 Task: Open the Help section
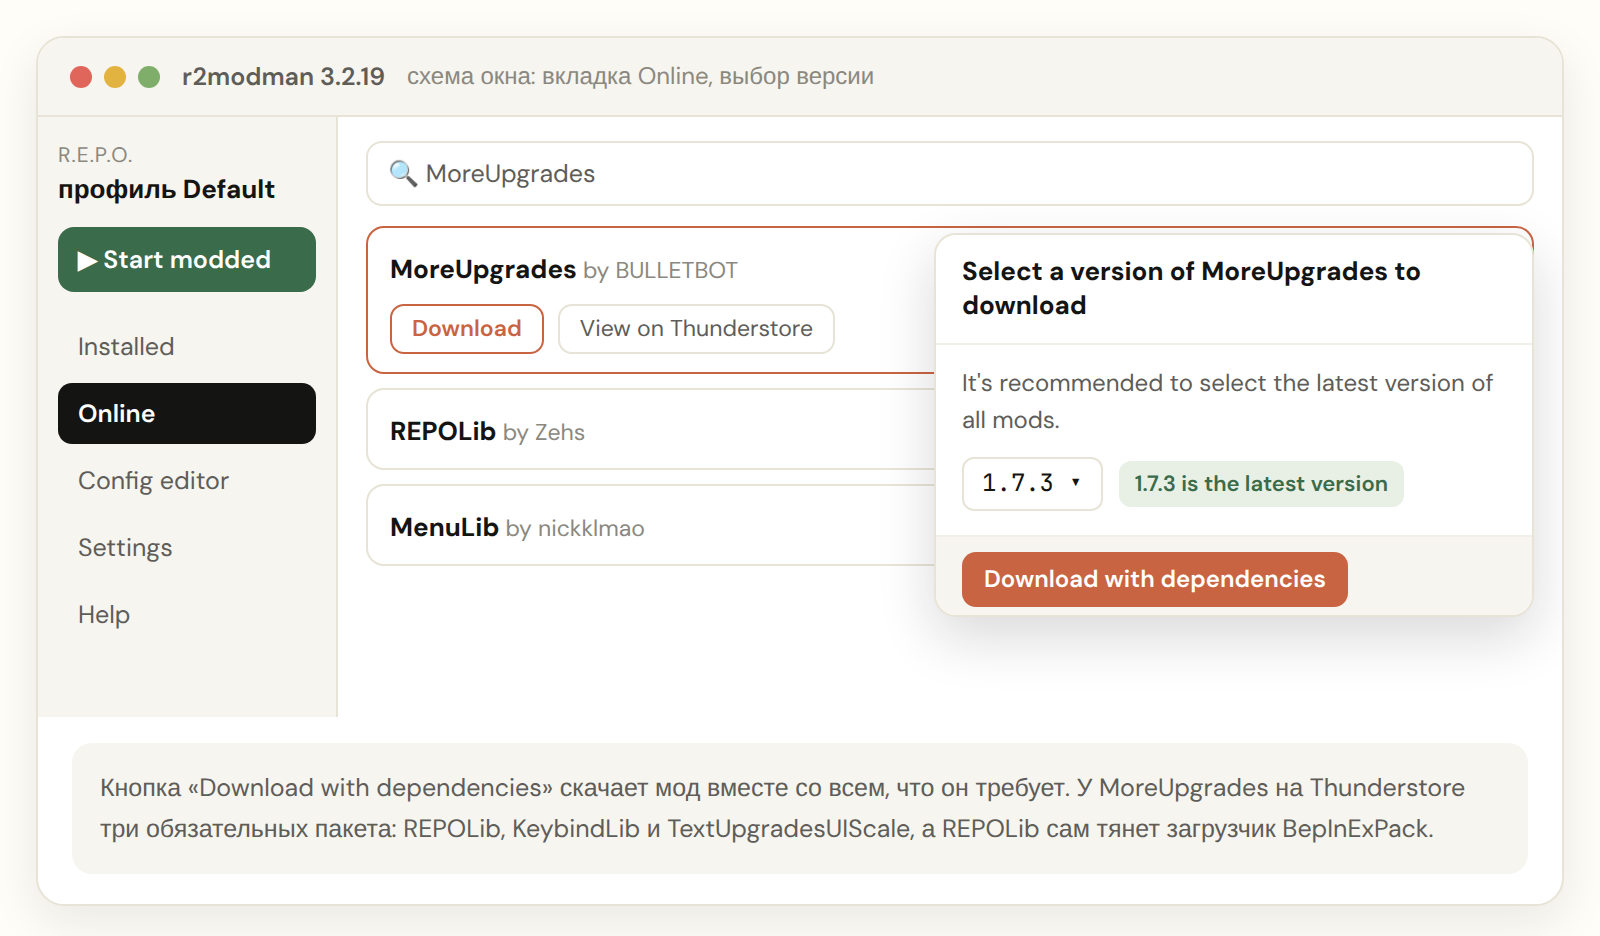point(187,615)
